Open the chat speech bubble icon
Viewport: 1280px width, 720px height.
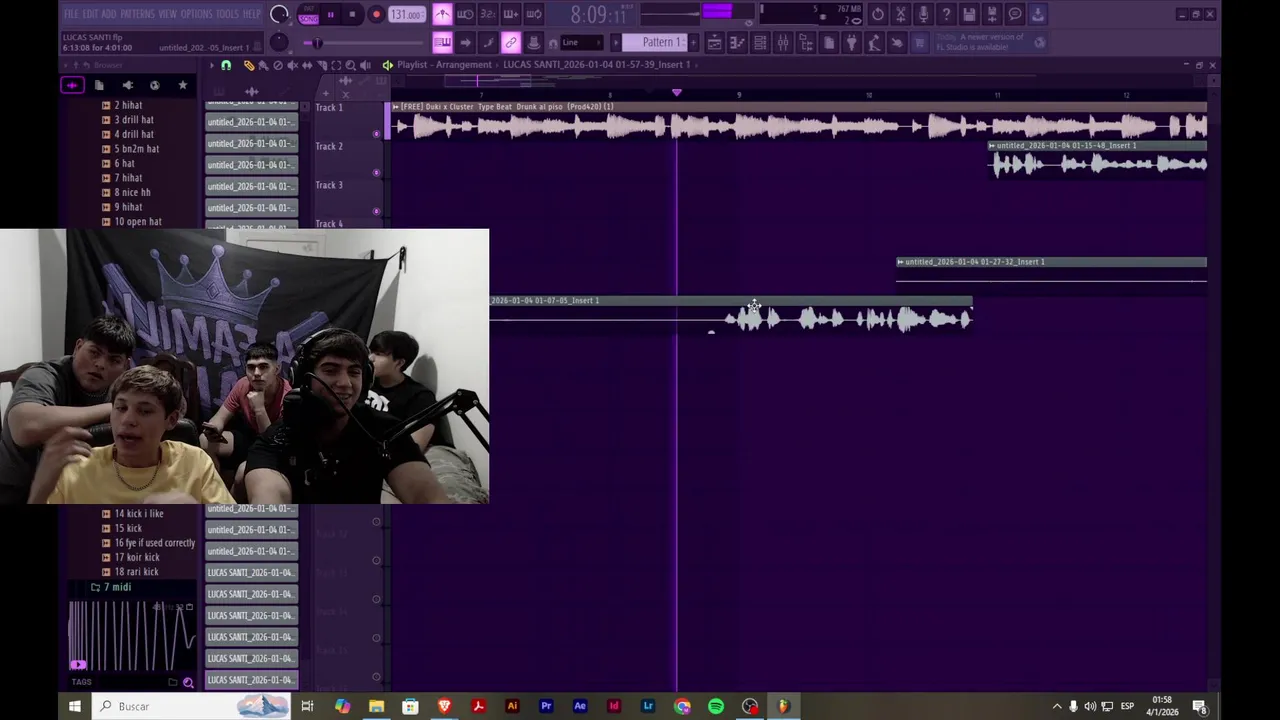[x=1015, y=14]
